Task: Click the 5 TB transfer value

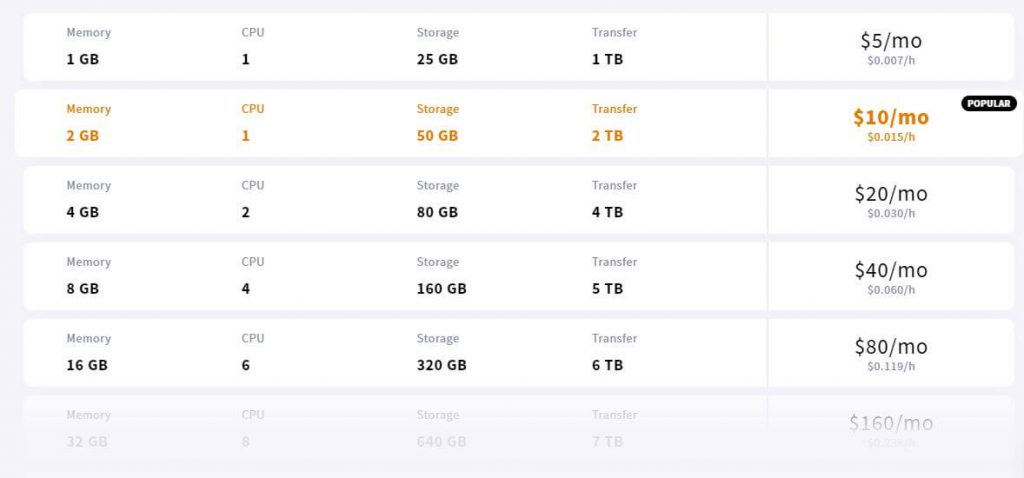Action: click(x=607, y=289)
